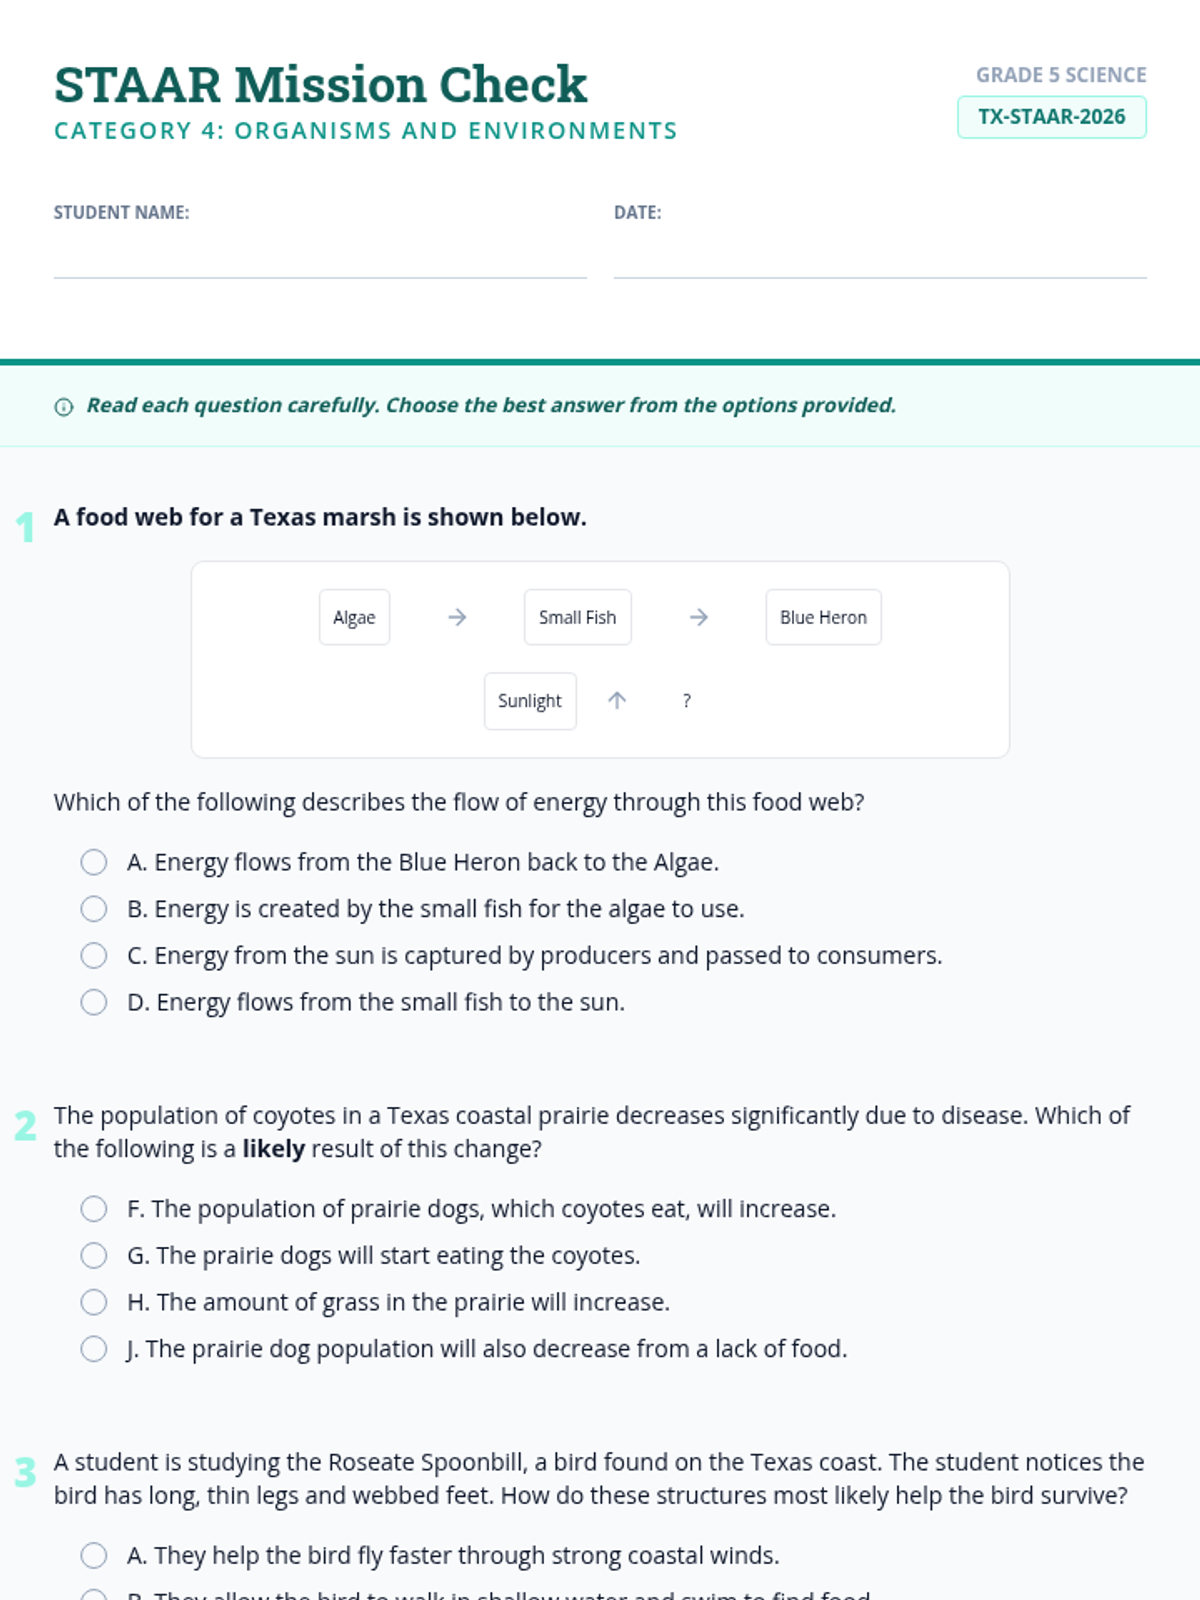
Task: Choose answer C about producers and consumers
Action: coord(94,956)
